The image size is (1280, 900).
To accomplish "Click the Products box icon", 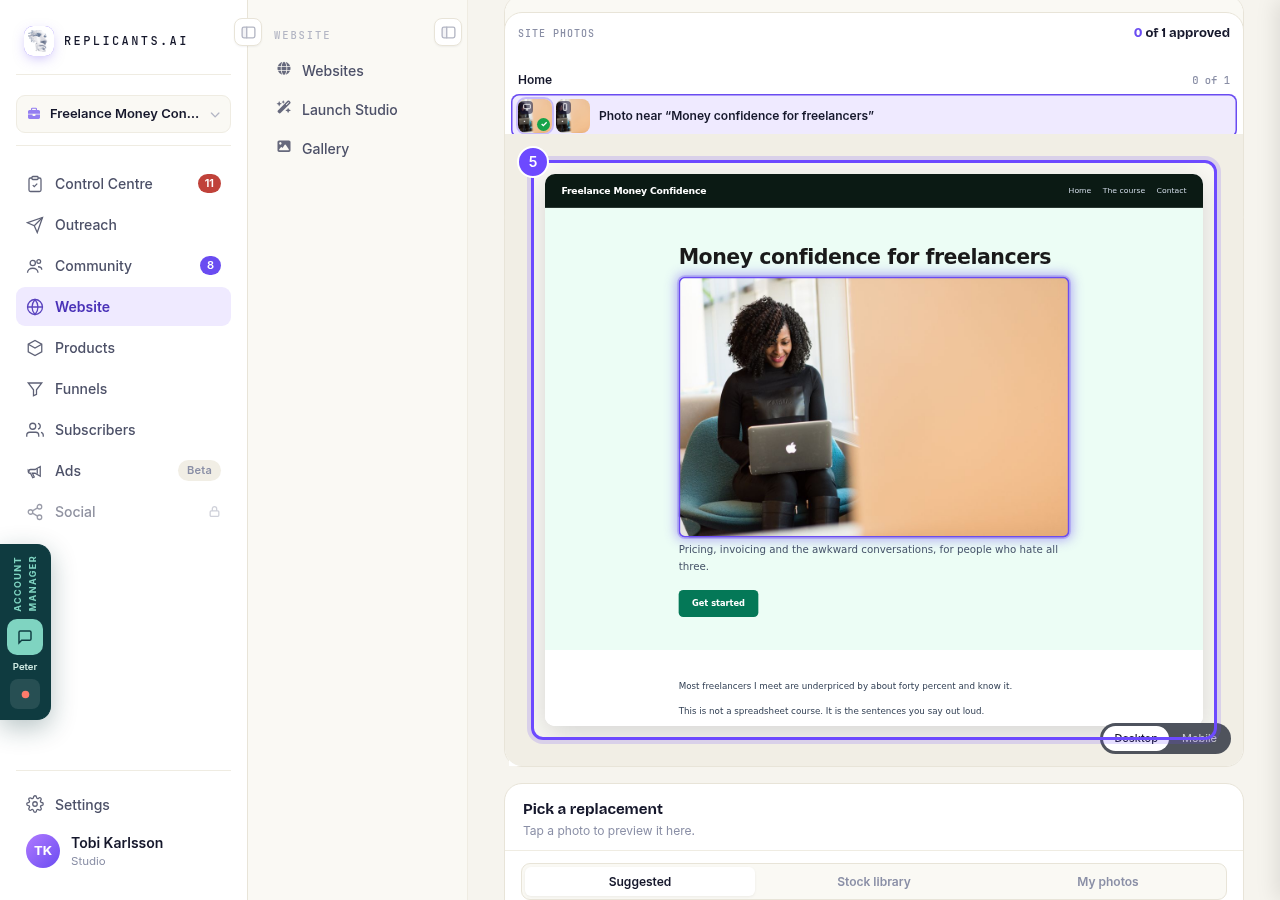I will pyautogui.click(x=35, y=348).
